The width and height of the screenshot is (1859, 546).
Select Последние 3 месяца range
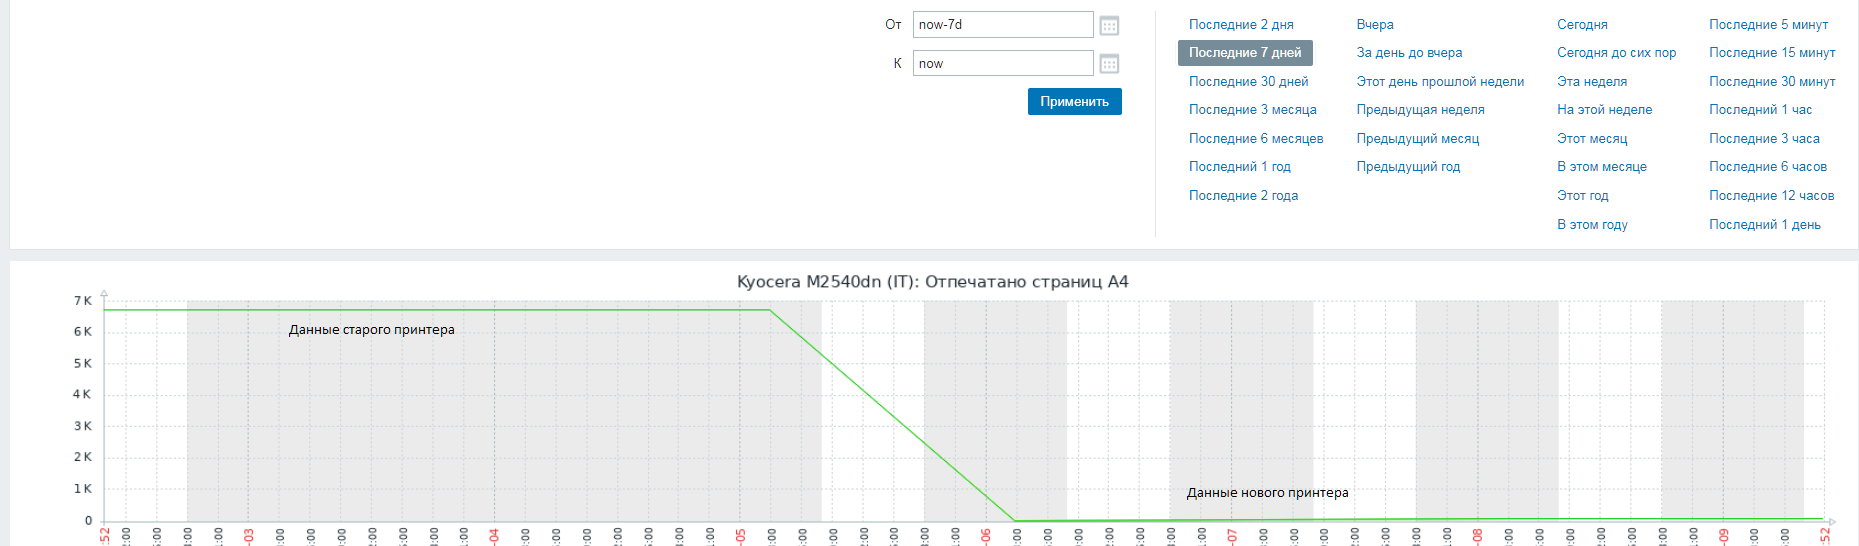pos(1252,110)
